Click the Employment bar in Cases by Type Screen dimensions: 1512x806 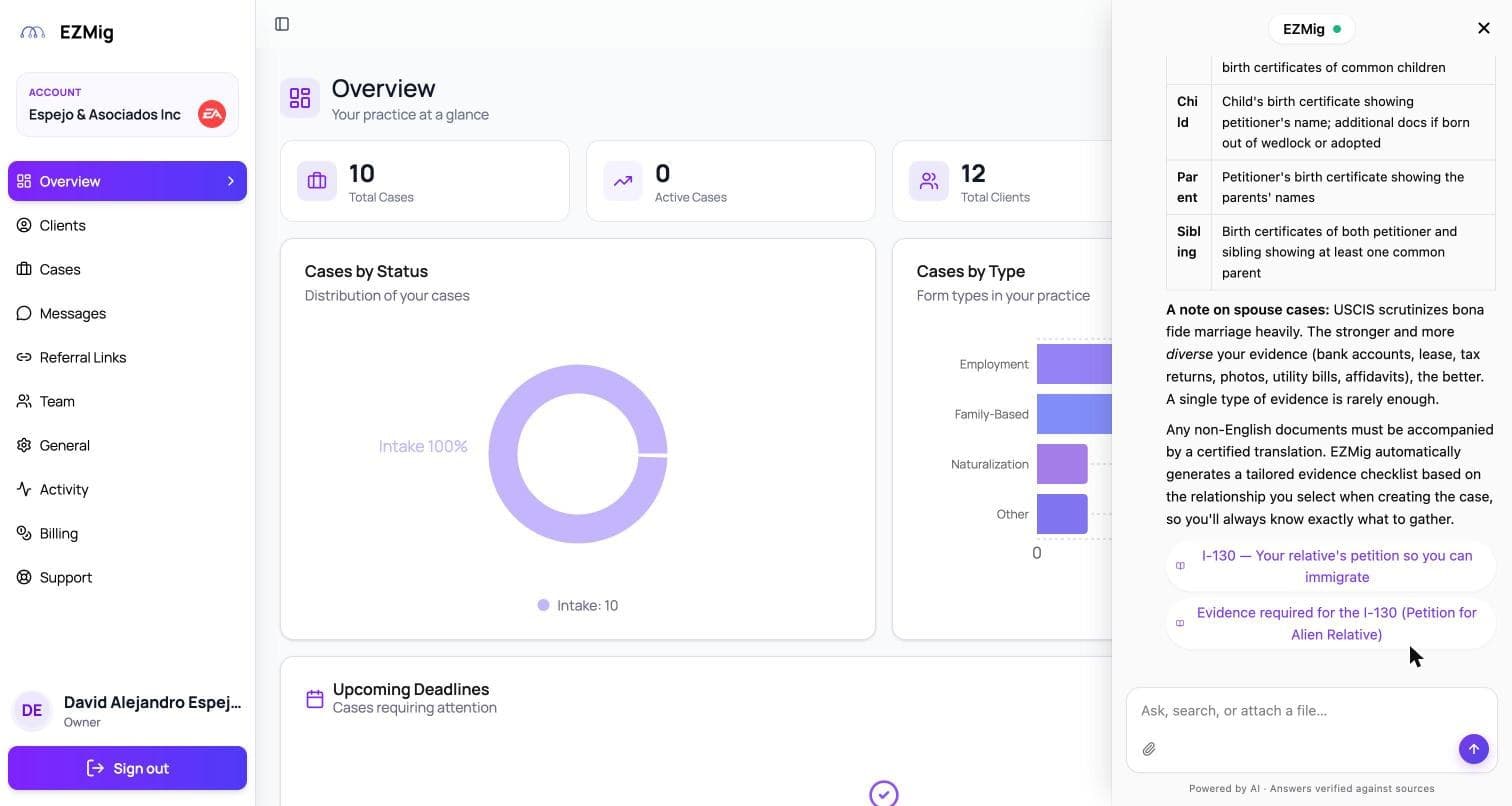click(1074, 364)
